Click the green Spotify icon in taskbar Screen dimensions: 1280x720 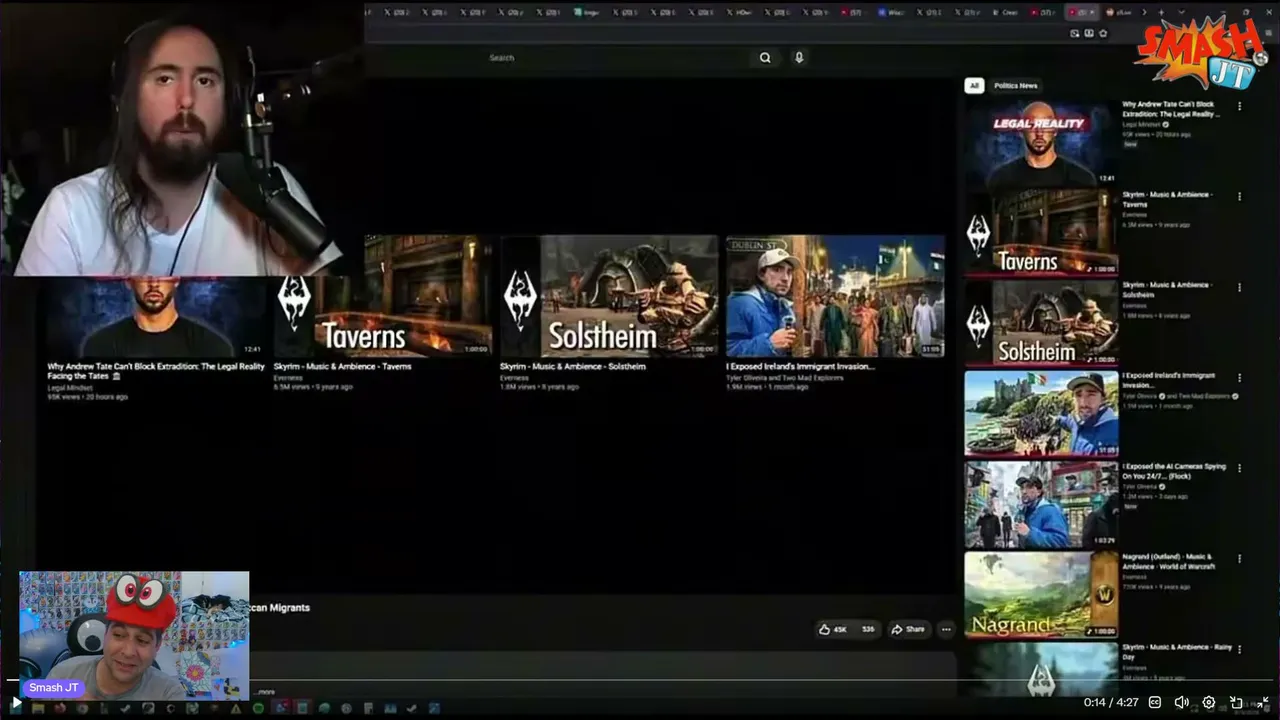(x=258, y=708)
